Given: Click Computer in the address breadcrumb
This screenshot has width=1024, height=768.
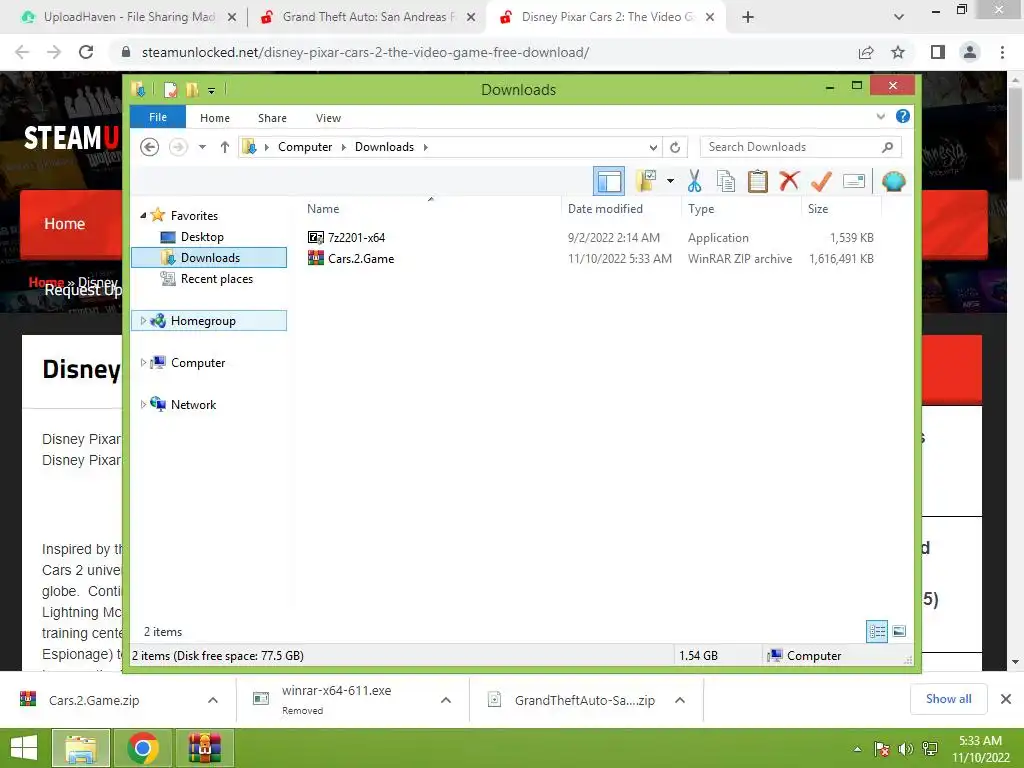Looking at the screenshot, I should click(x=305, y=147).
